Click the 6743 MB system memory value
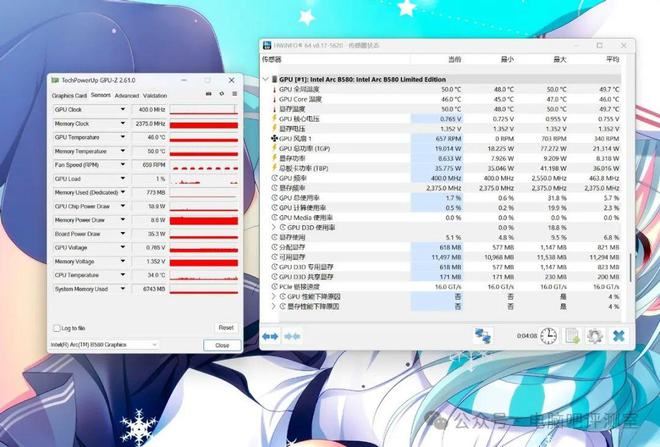660x447 pixels. [x=149, y=289]
